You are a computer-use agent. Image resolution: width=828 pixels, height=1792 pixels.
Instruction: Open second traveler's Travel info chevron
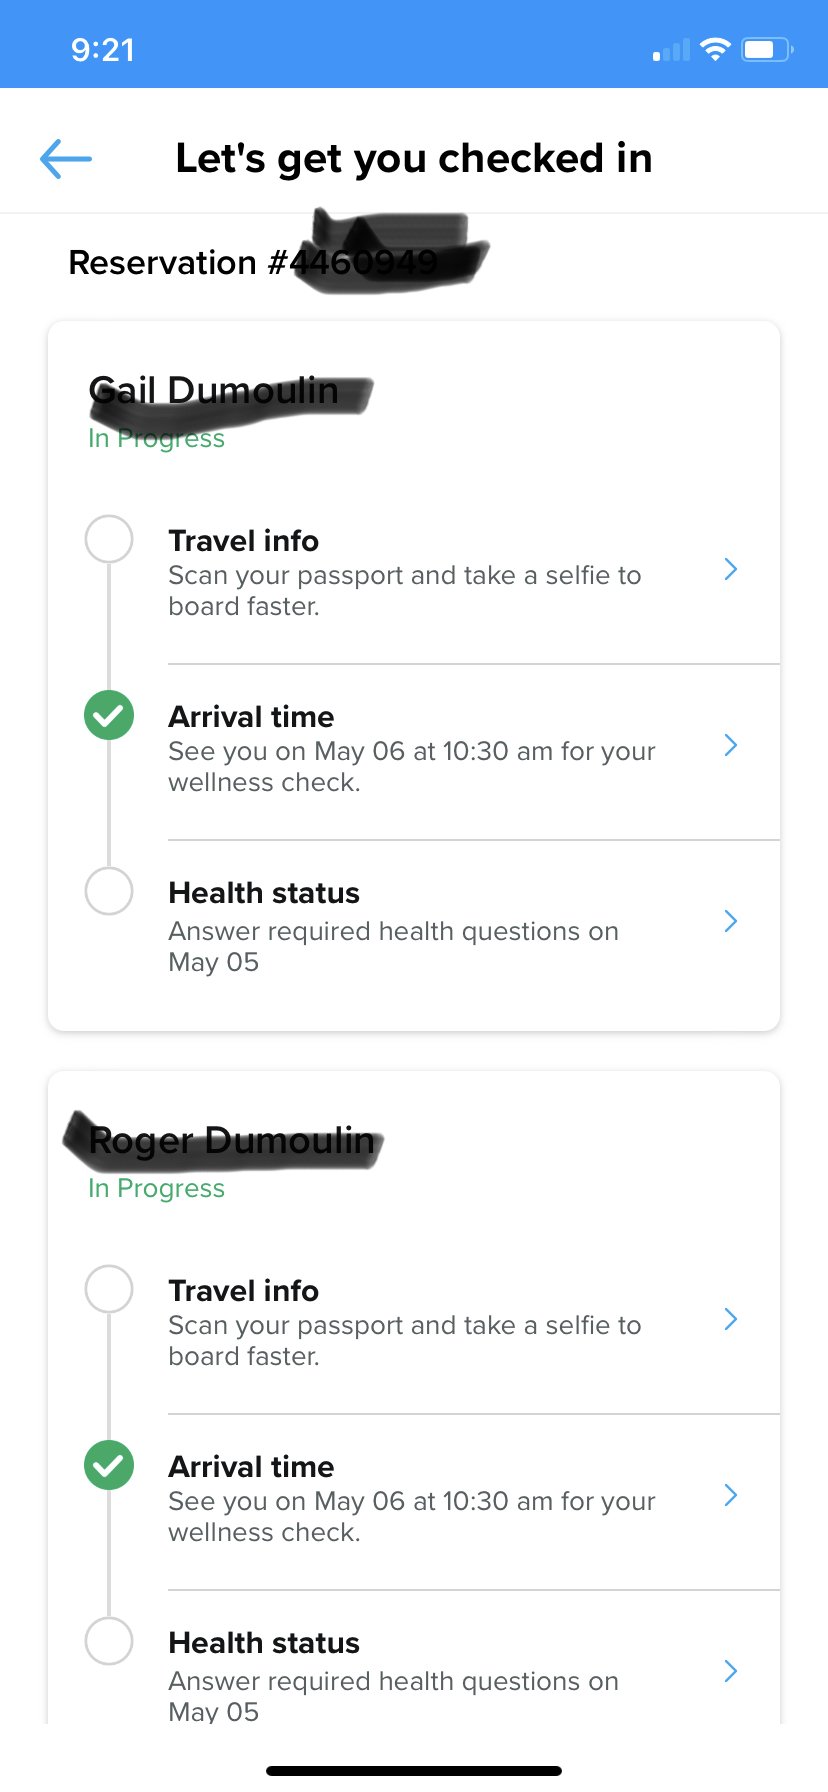point(731,1320)
